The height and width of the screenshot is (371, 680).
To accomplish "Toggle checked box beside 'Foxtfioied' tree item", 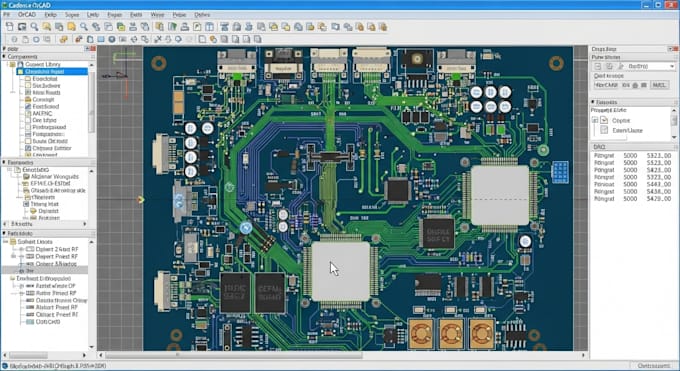I will tap(28, 106).
